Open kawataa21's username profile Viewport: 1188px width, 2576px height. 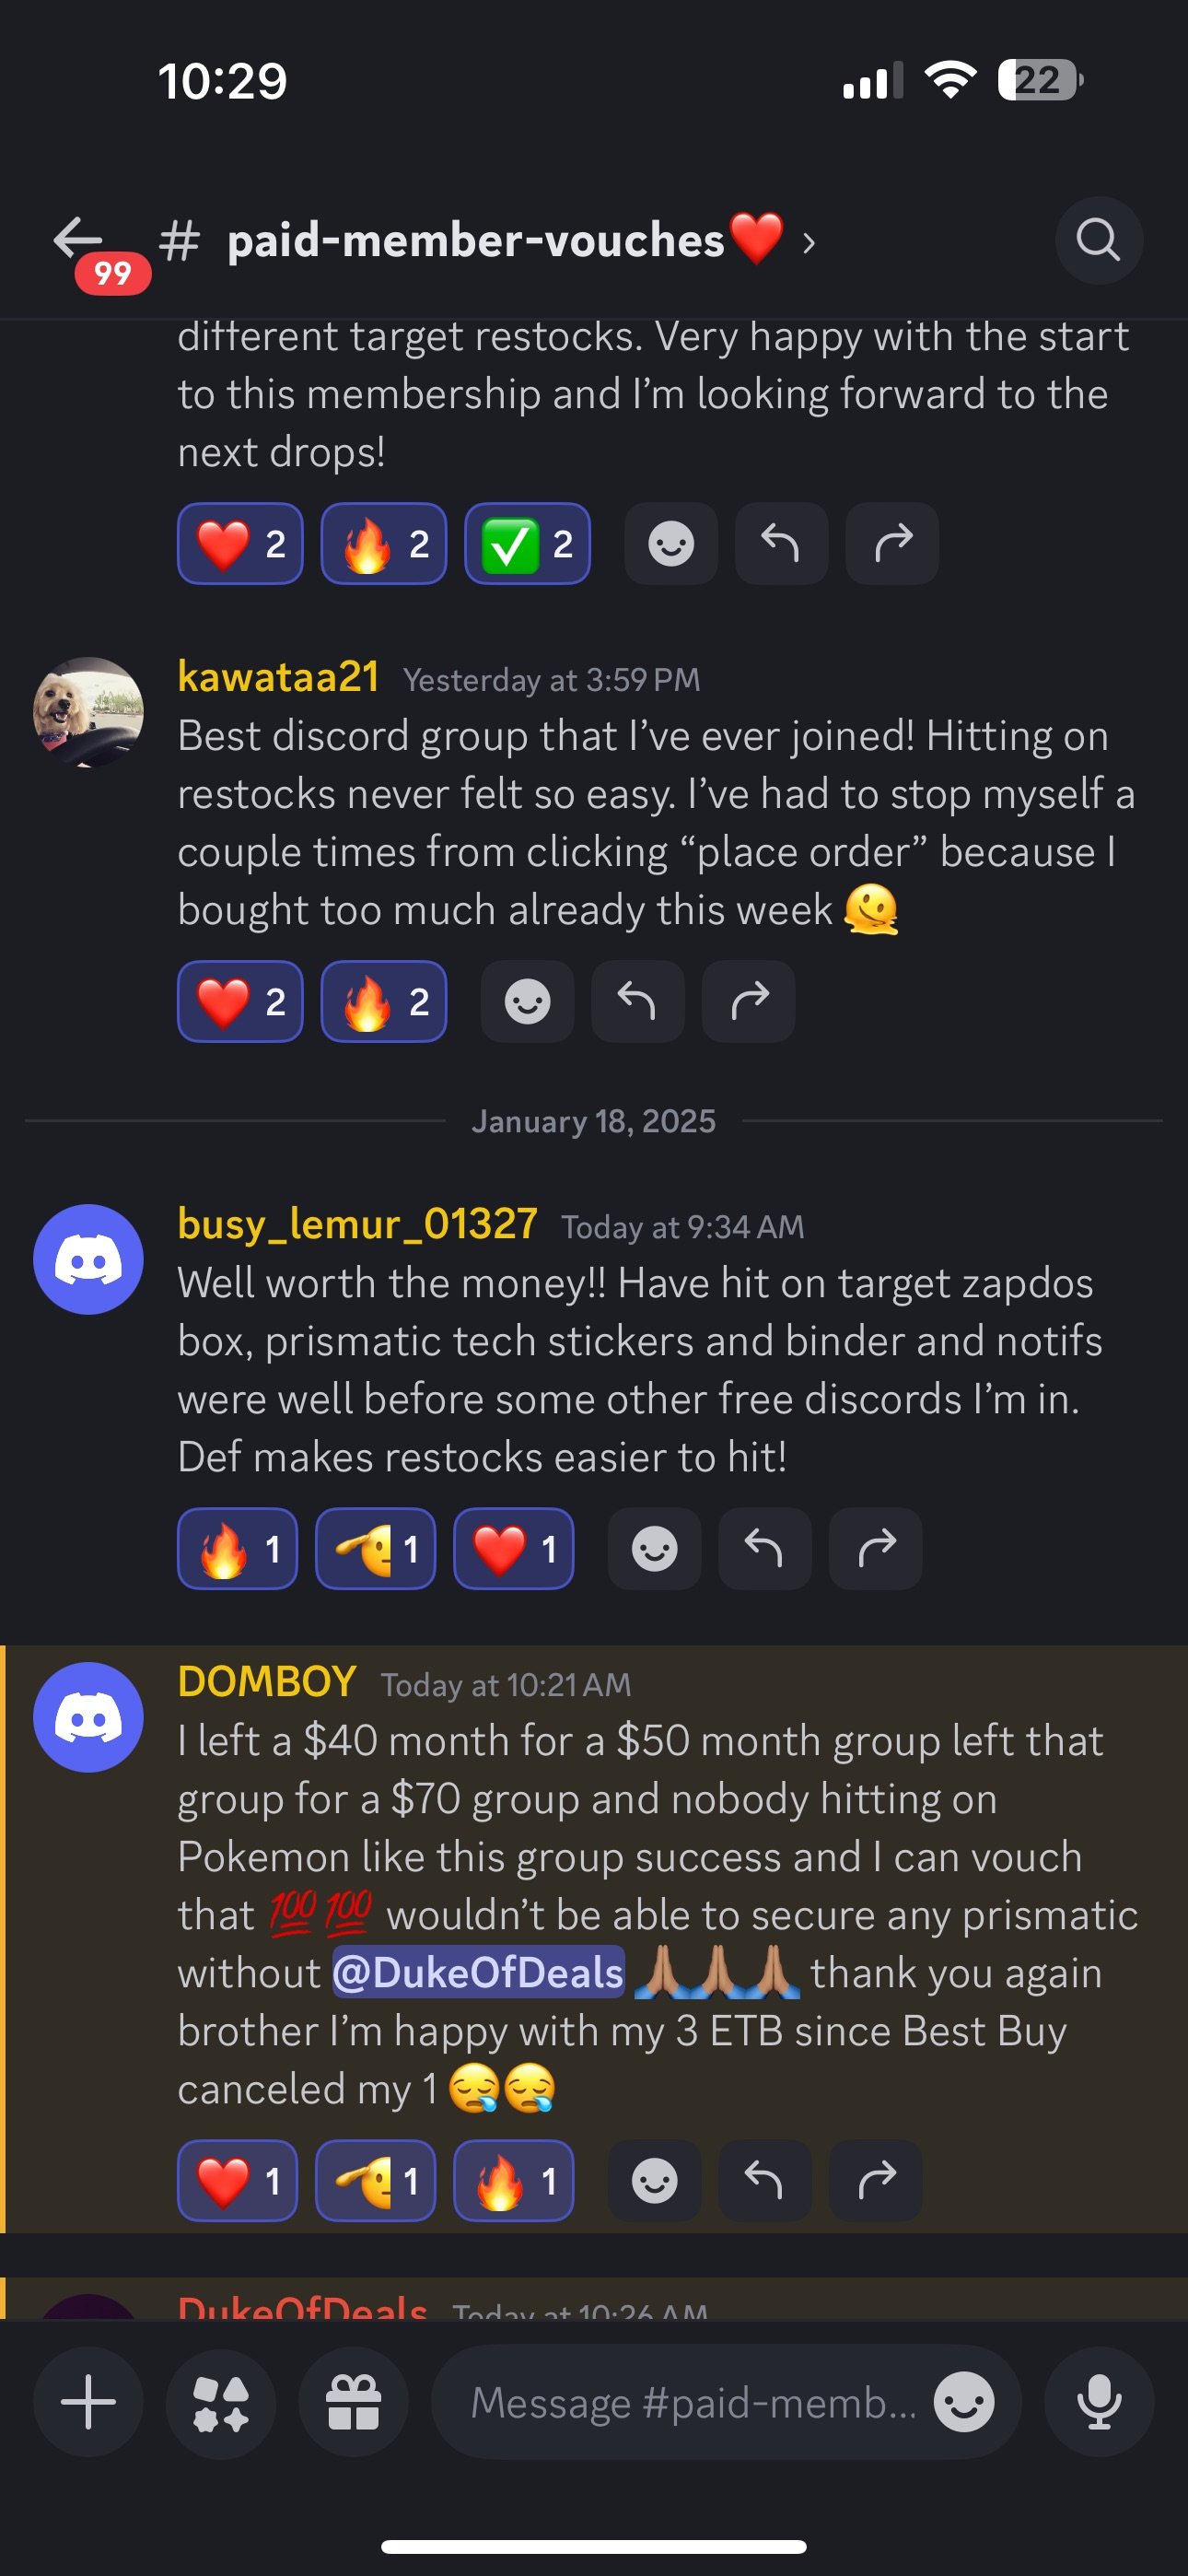coord(278,677)
